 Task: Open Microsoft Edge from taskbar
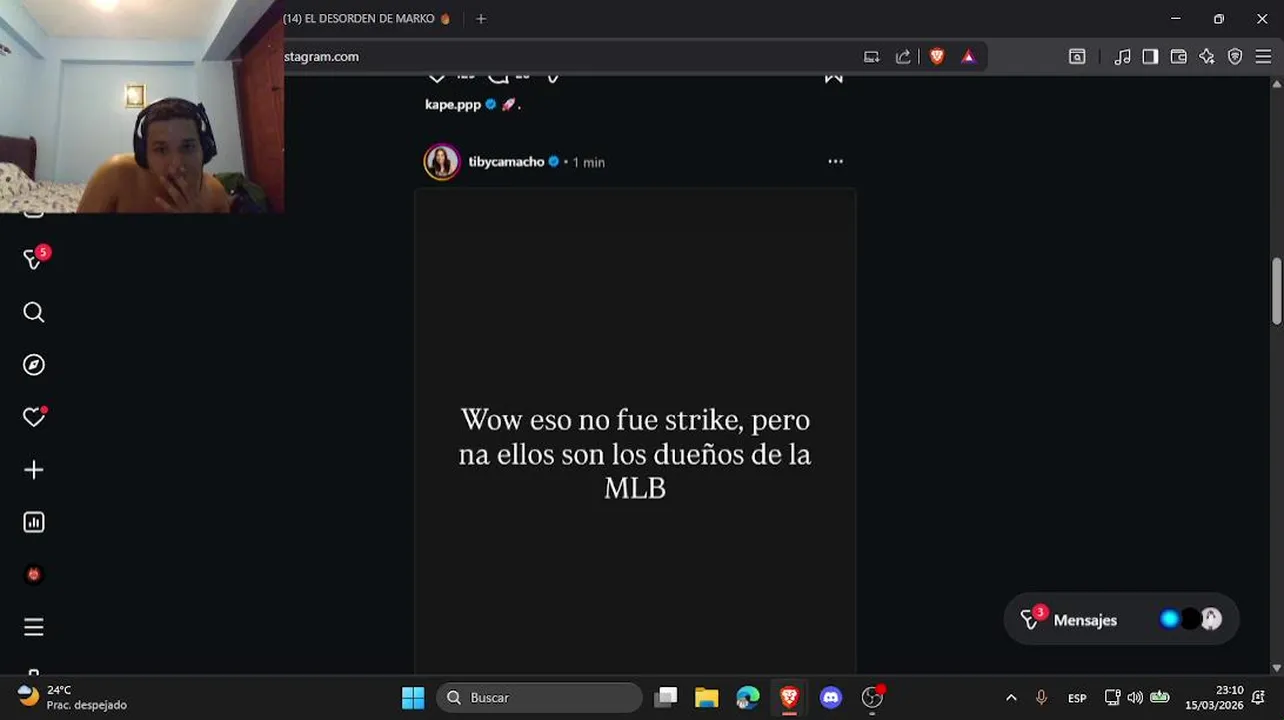click(x=748, y=698)
